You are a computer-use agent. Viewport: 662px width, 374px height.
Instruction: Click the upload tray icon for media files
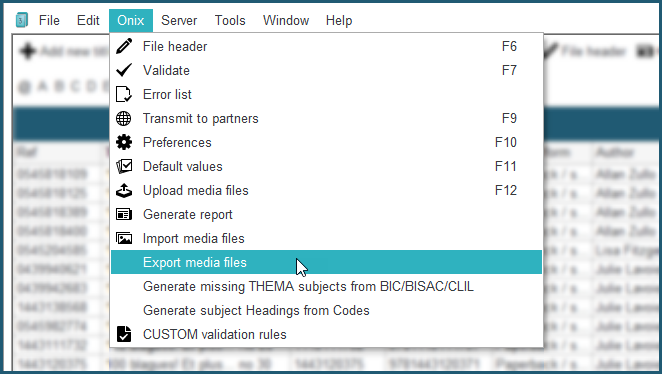coord(124,191)
